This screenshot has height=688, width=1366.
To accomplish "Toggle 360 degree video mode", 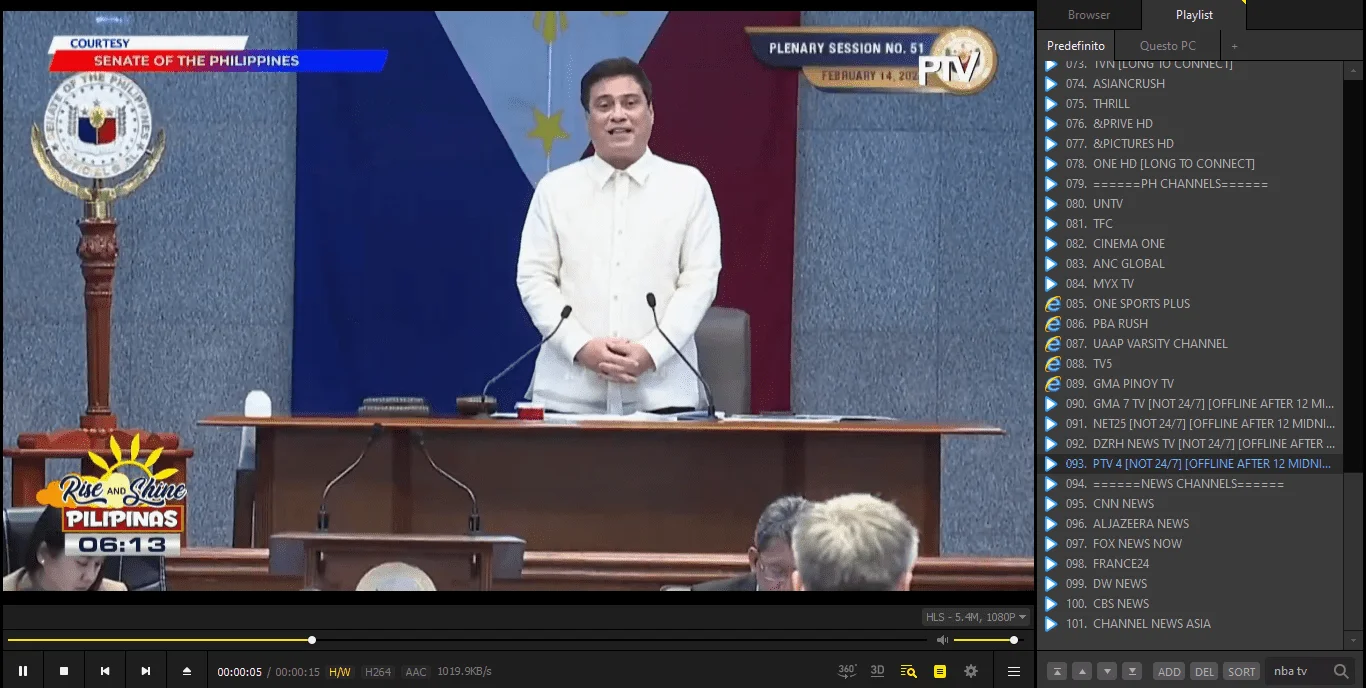I will [847, 671].
